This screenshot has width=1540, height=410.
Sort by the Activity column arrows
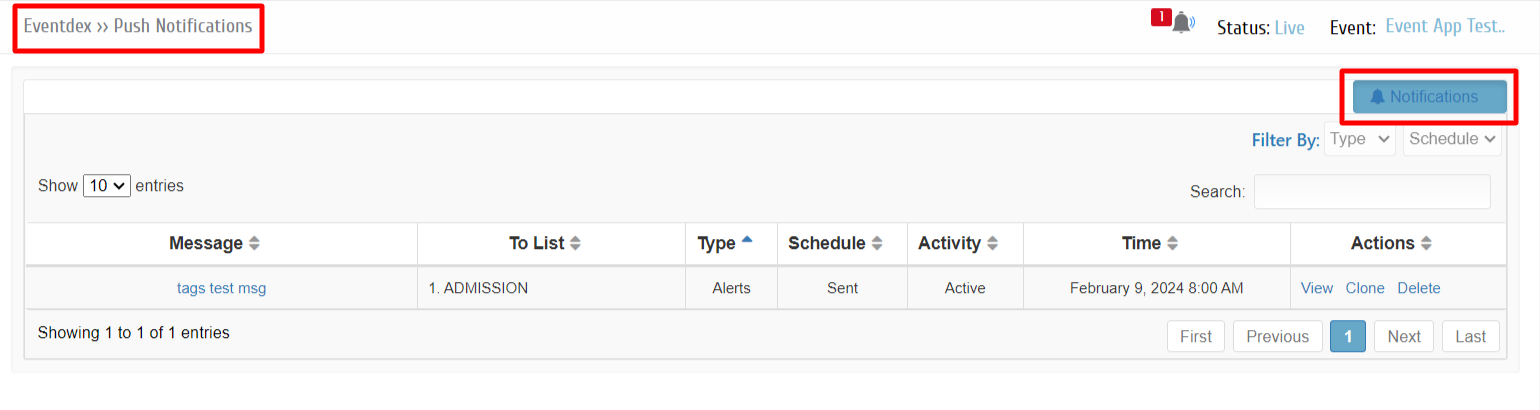coord(992,243)
